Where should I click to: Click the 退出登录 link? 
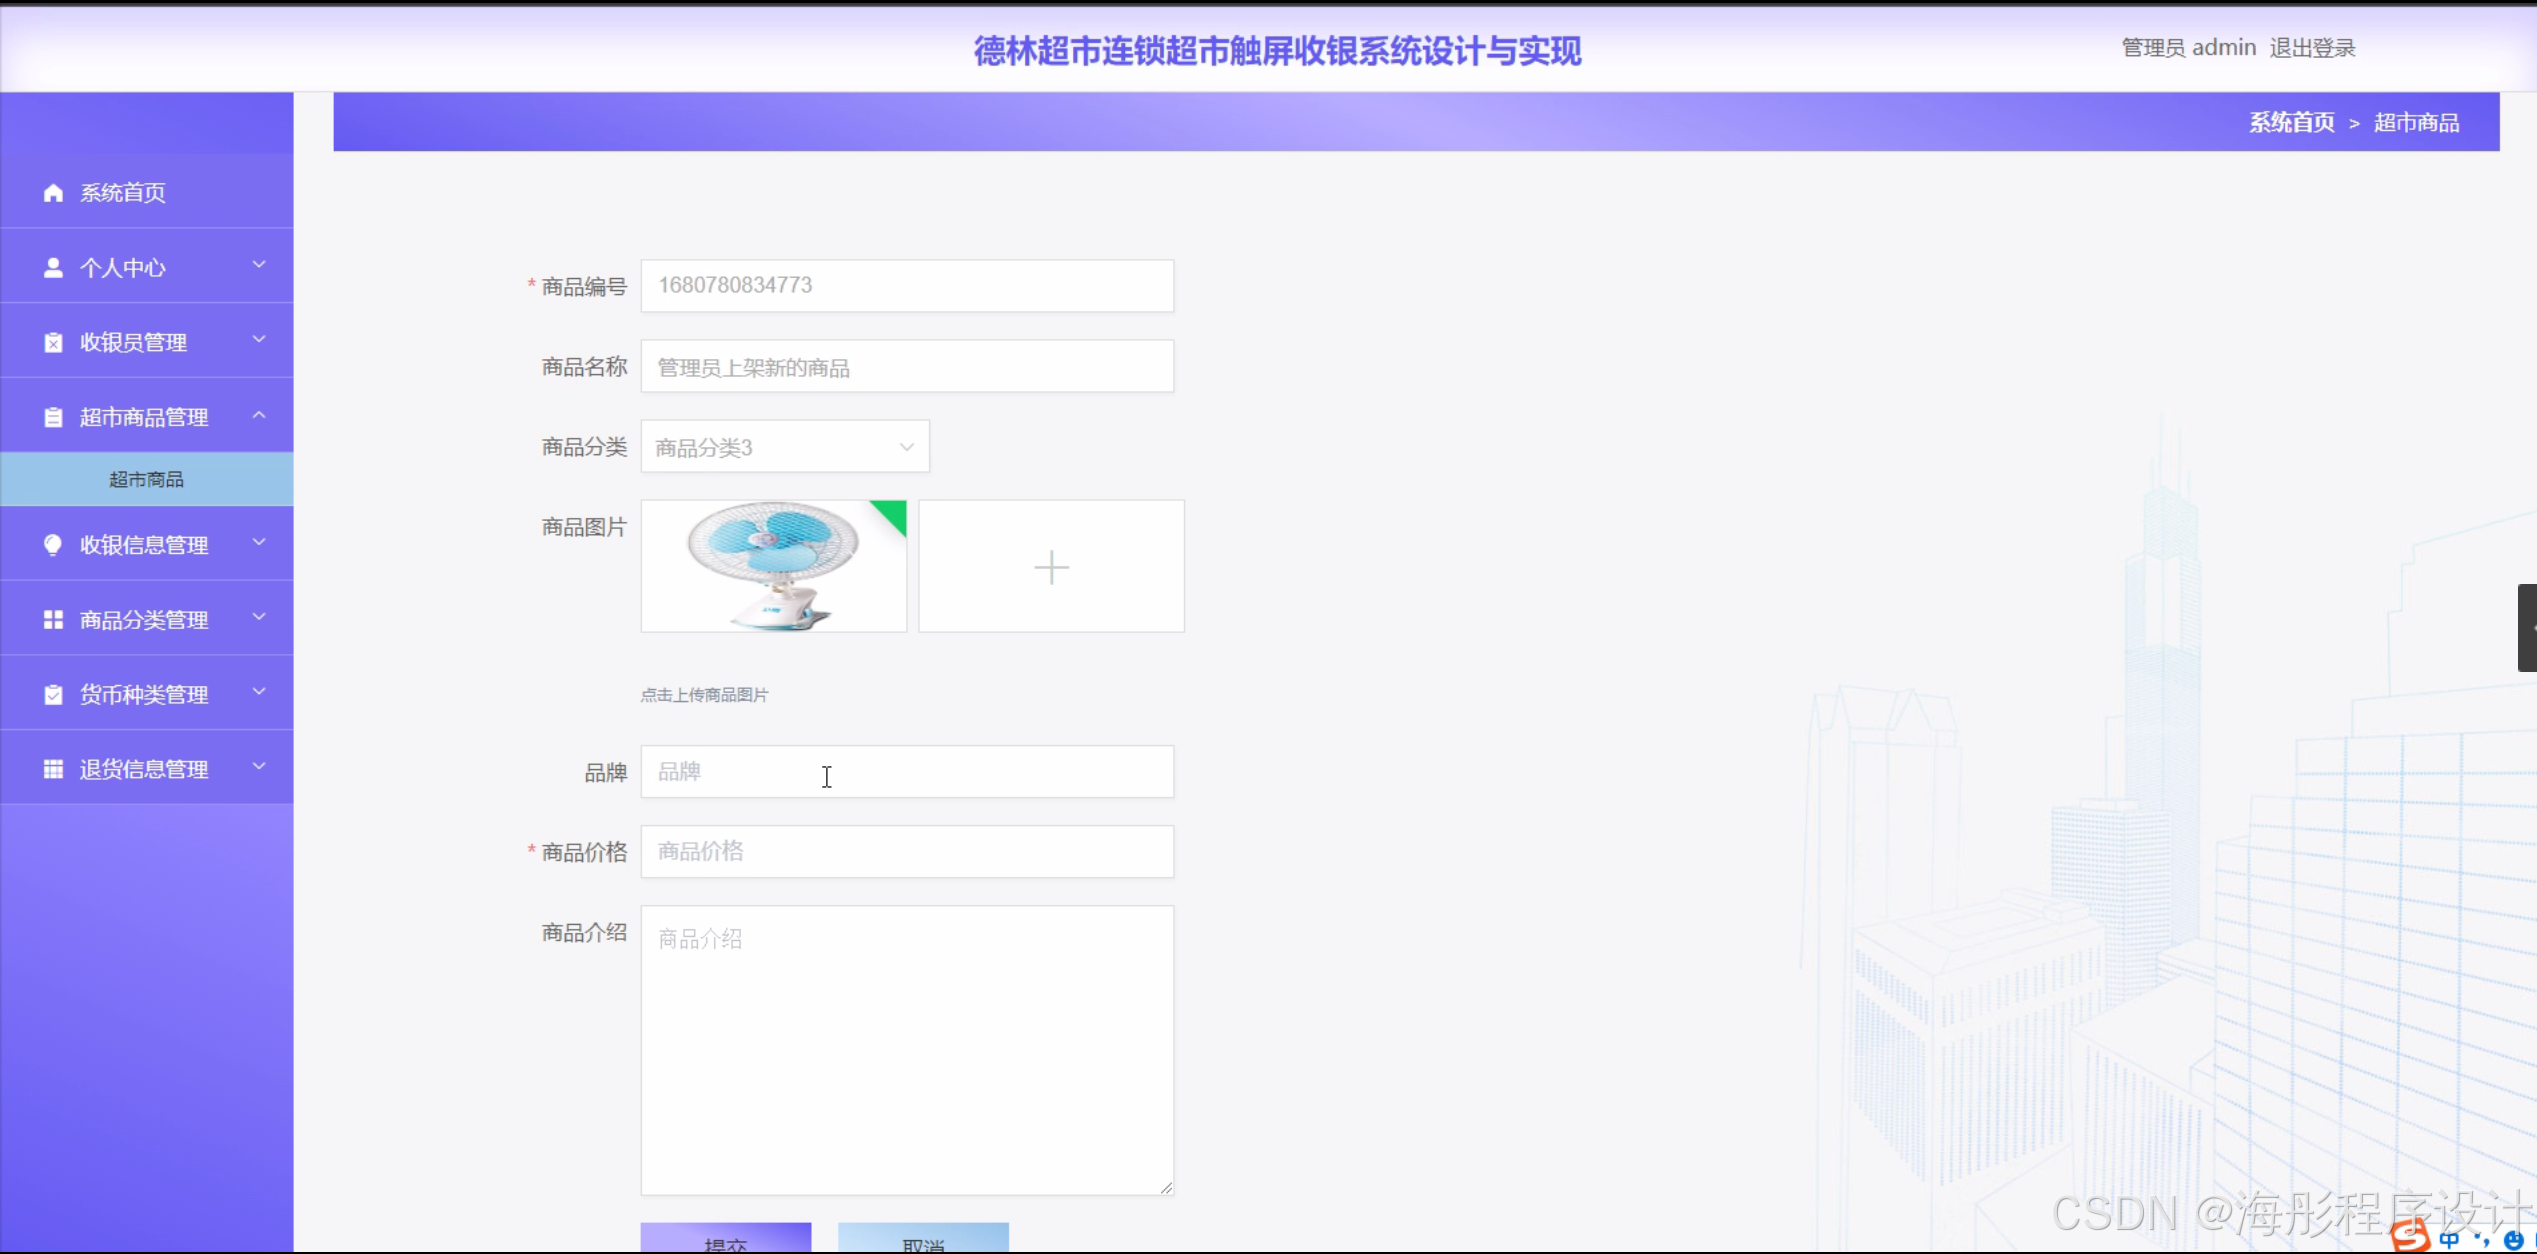(x=2312, y=48)
